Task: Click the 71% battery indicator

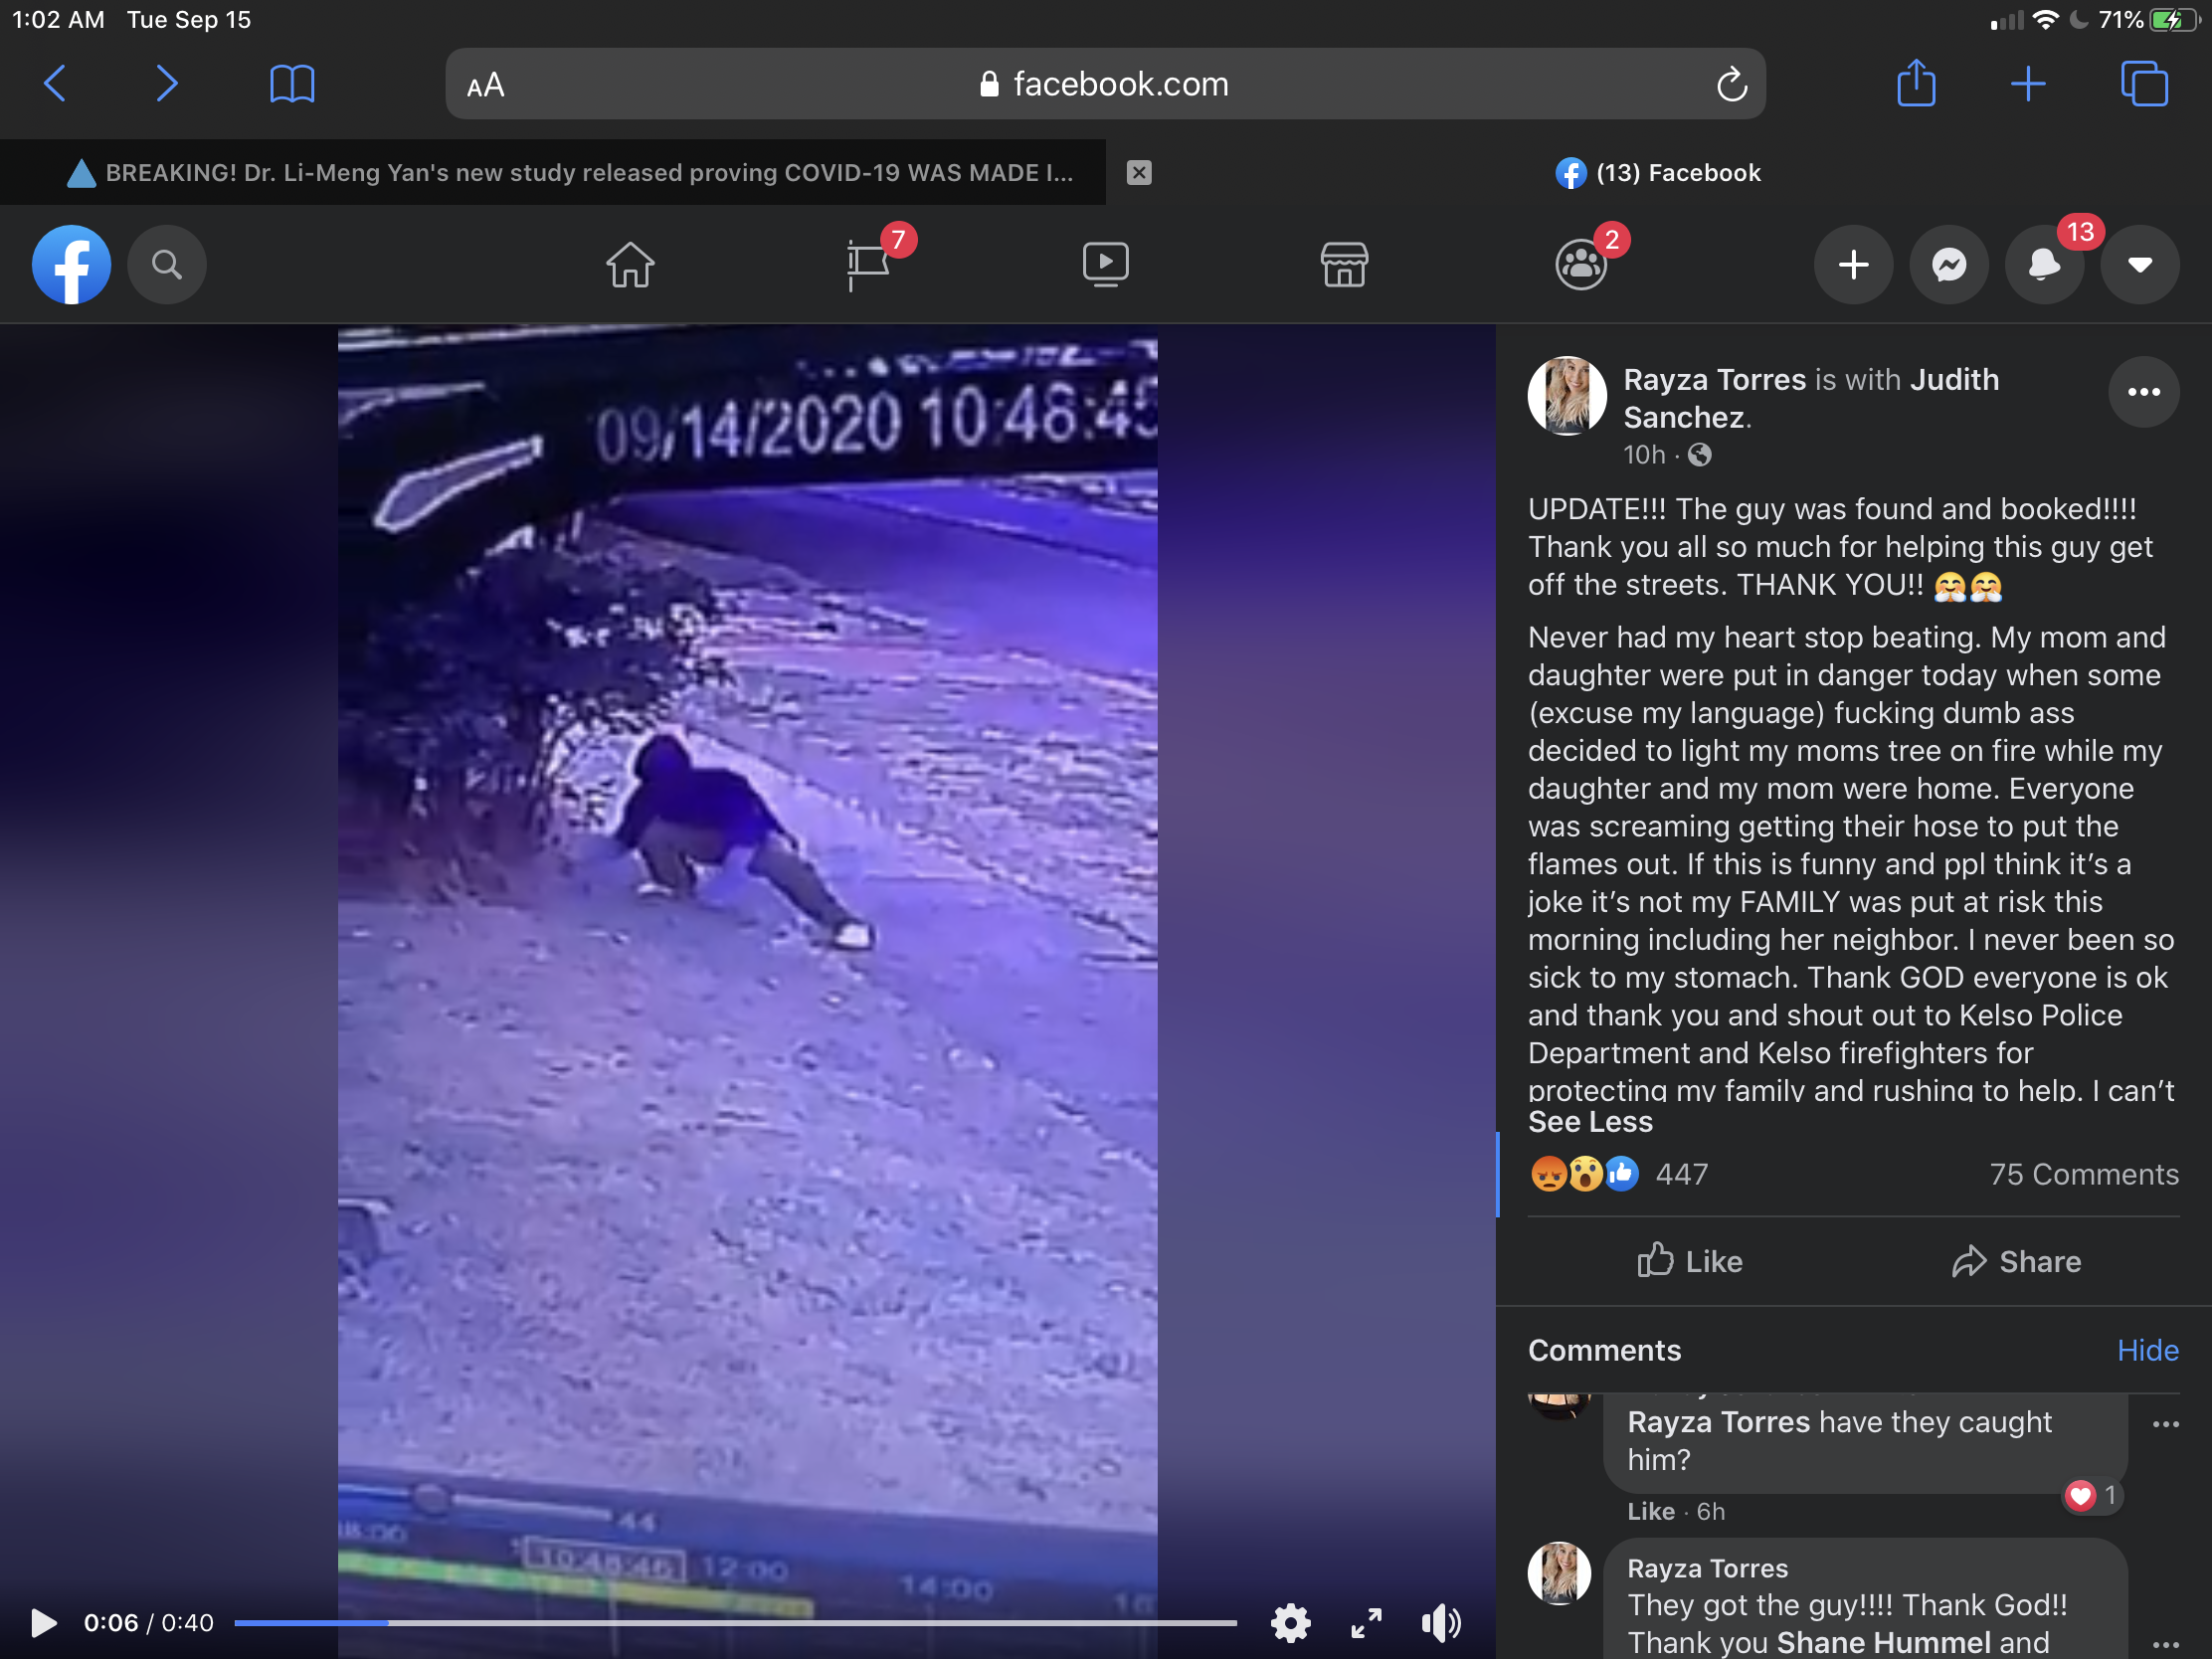Action: (2150, 20)
